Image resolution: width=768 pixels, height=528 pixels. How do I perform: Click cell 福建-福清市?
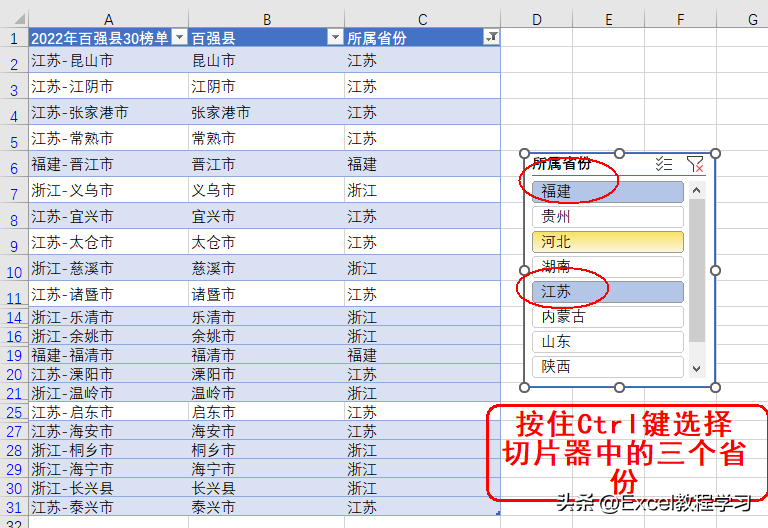[x=108, y=355]
